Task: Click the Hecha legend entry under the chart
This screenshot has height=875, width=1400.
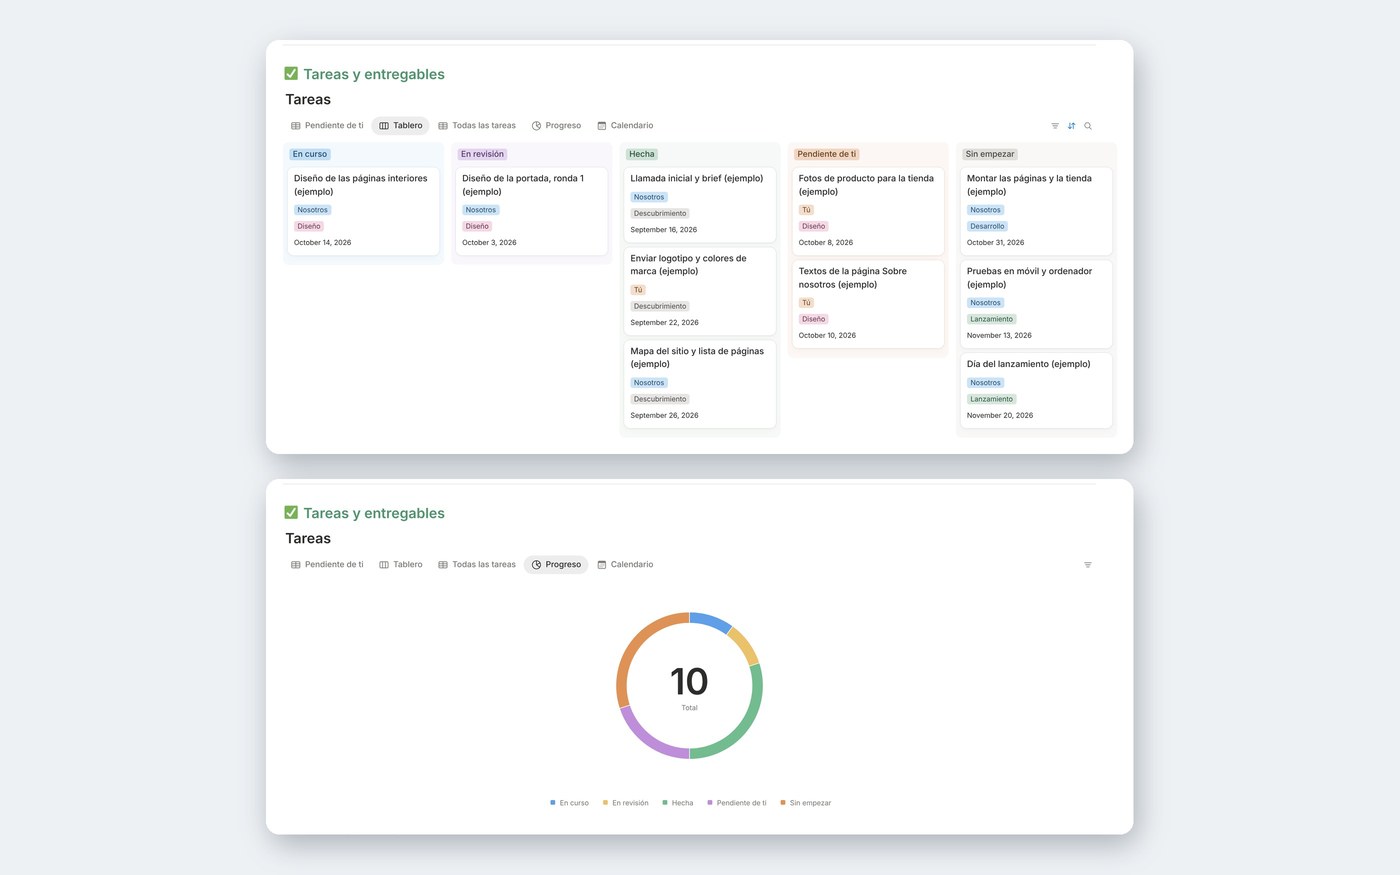Action: coord(677,803)
